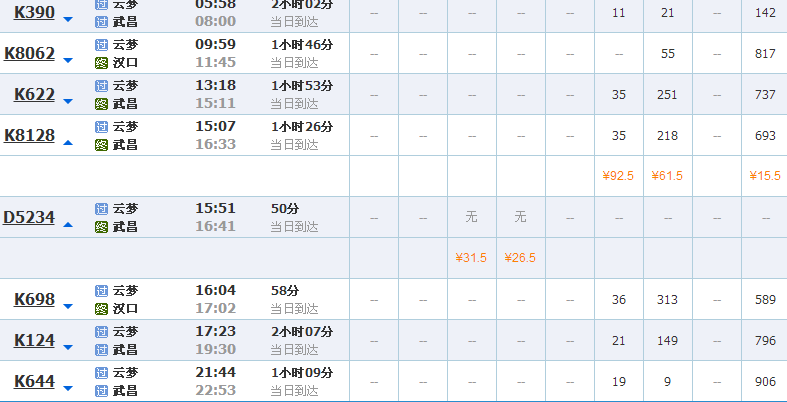Screen dimensions: 787x402
Task: Click the 过 icon beside 武昌 in the K124 row
Action: point(101,350)
